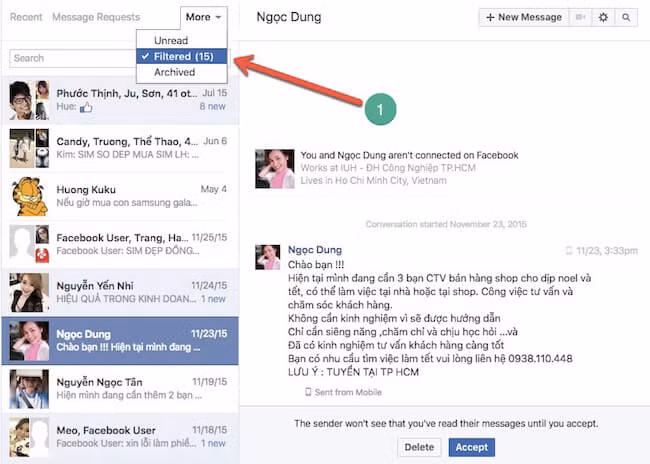Click the mobile phone icon beside message timestamp
Screen dimensions: 650x464
(x=569, y=250)
